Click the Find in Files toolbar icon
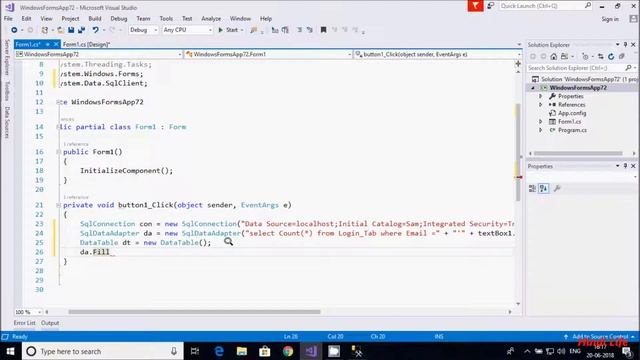 tap(254, 30)
